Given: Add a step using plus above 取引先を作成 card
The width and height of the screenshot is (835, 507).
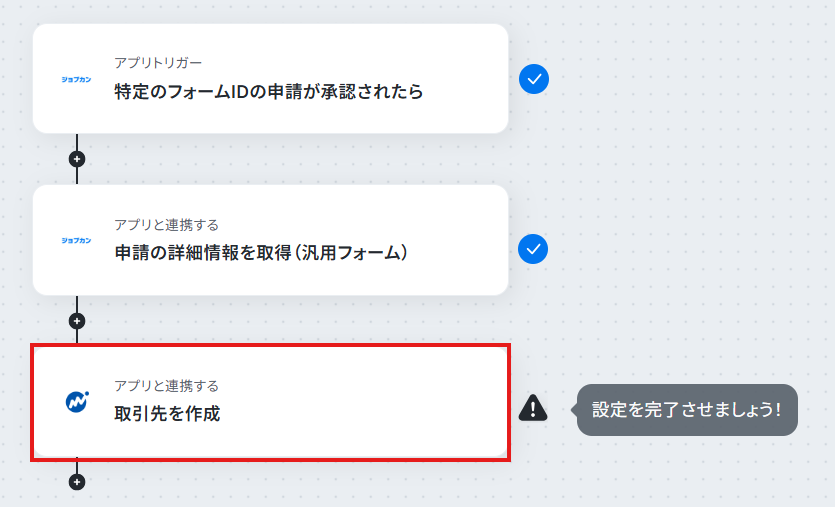Looking at the screenshot, I should point(77,321).
